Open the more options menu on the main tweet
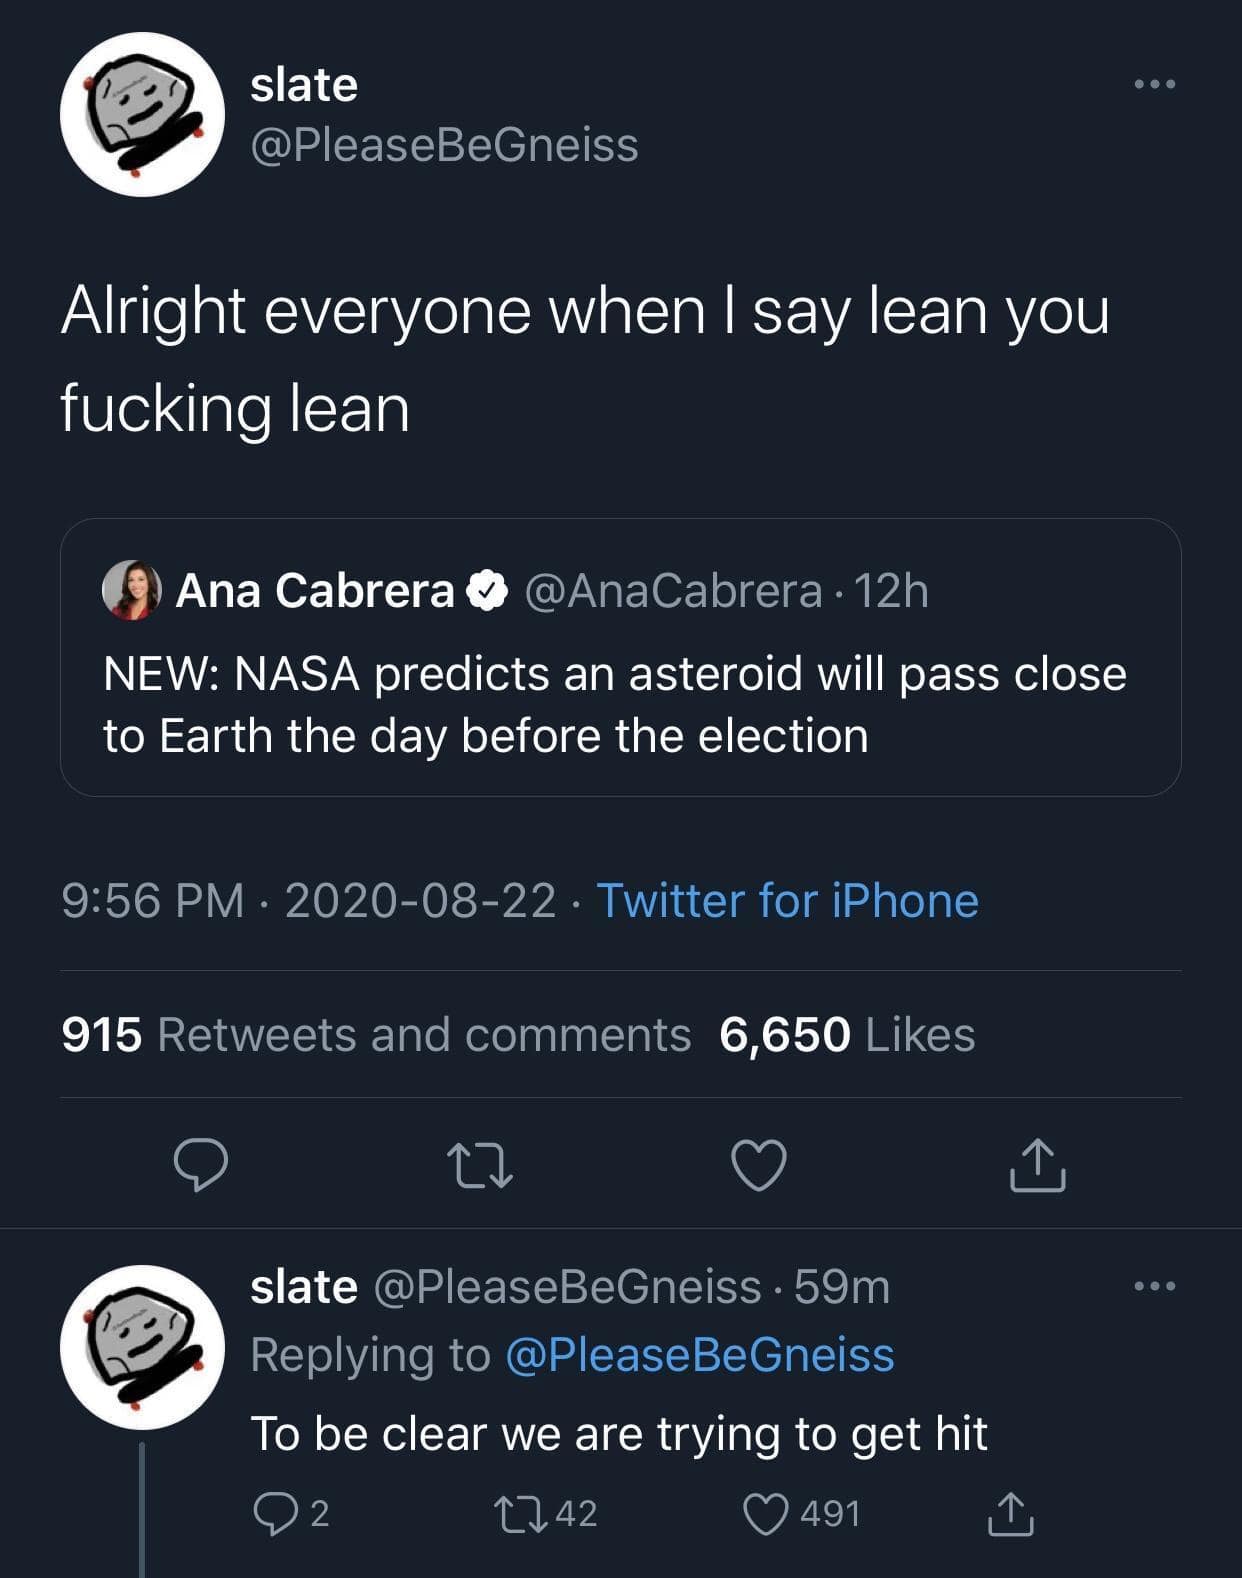This screenshot has width=1242, height=1578. (x=1155, y=85)
